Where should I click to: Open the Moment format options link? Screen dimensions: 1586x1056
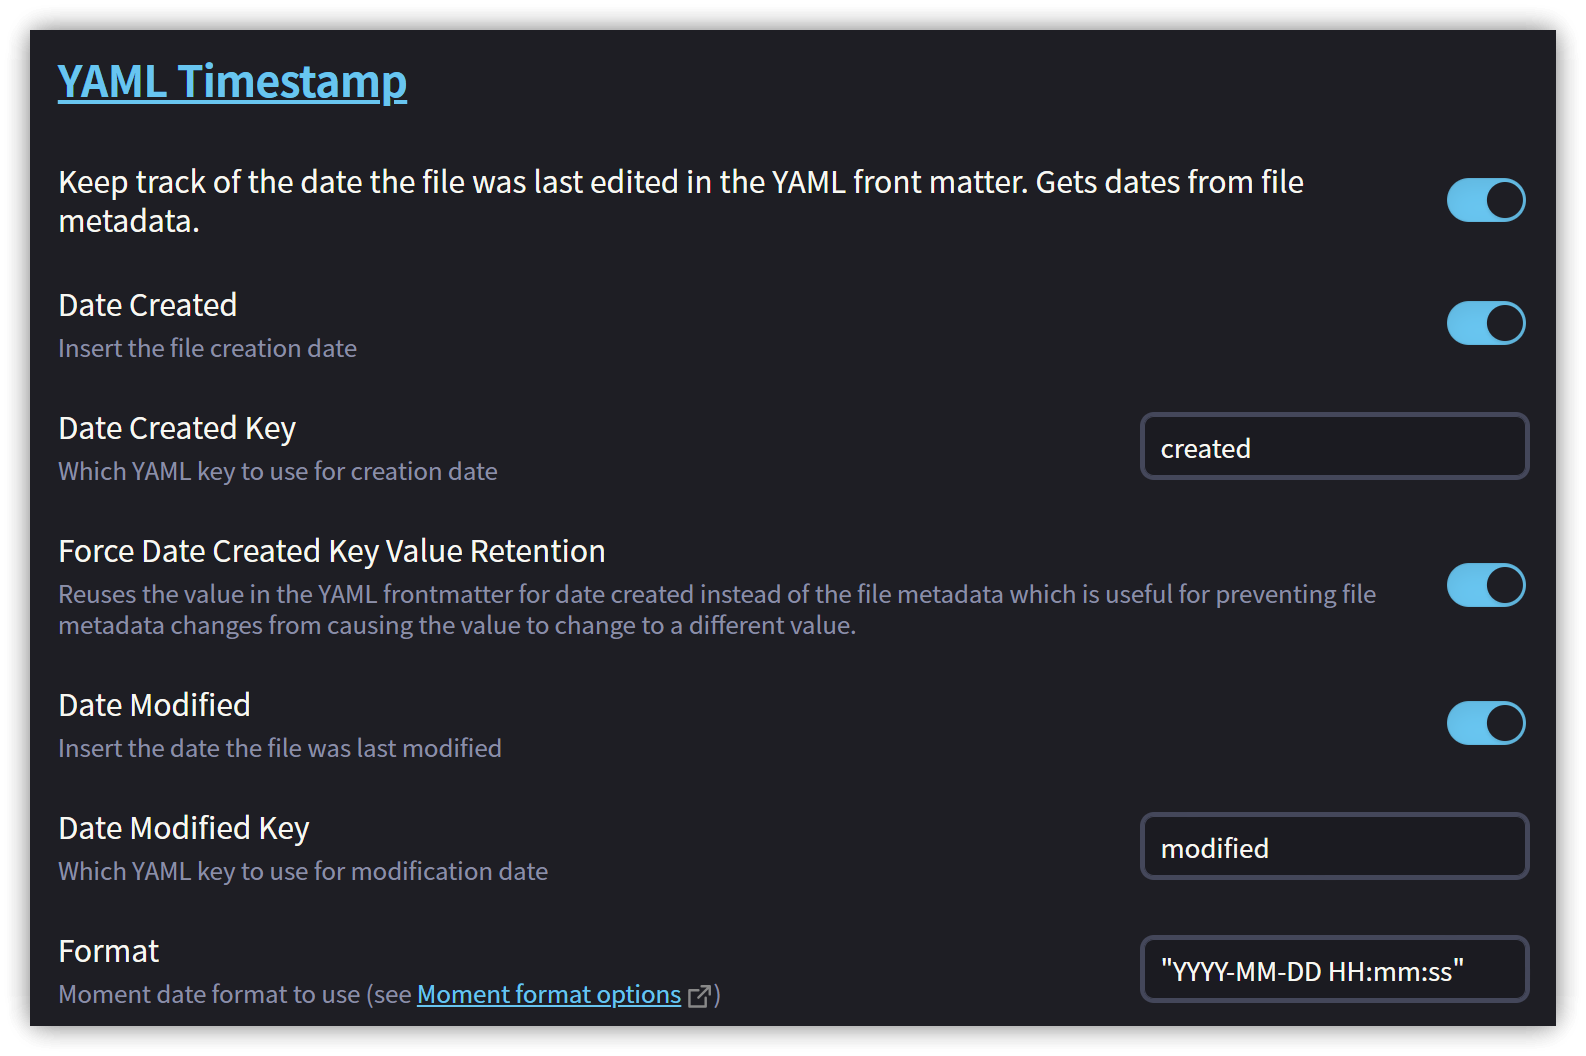[548, 995]
